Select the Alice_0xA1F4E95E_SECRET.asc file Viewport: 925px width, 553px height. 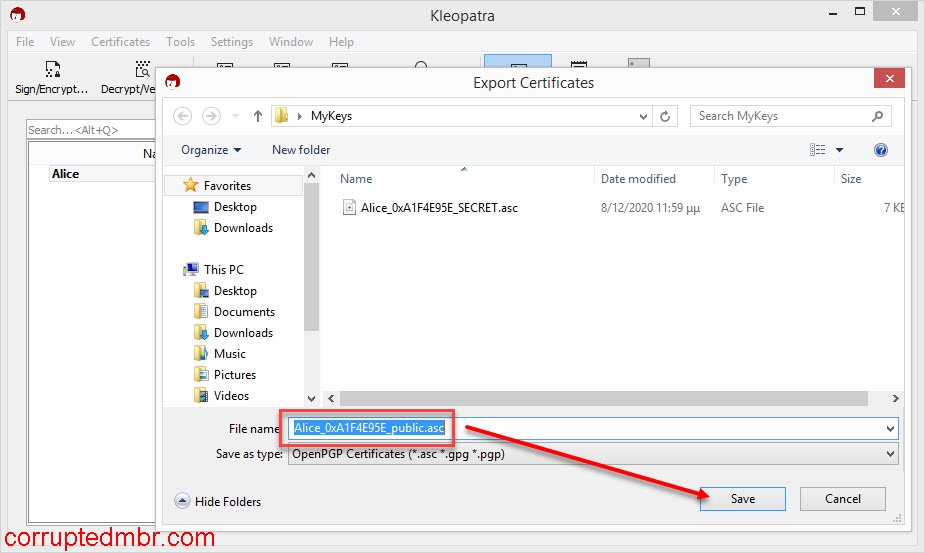pos(438,208)
